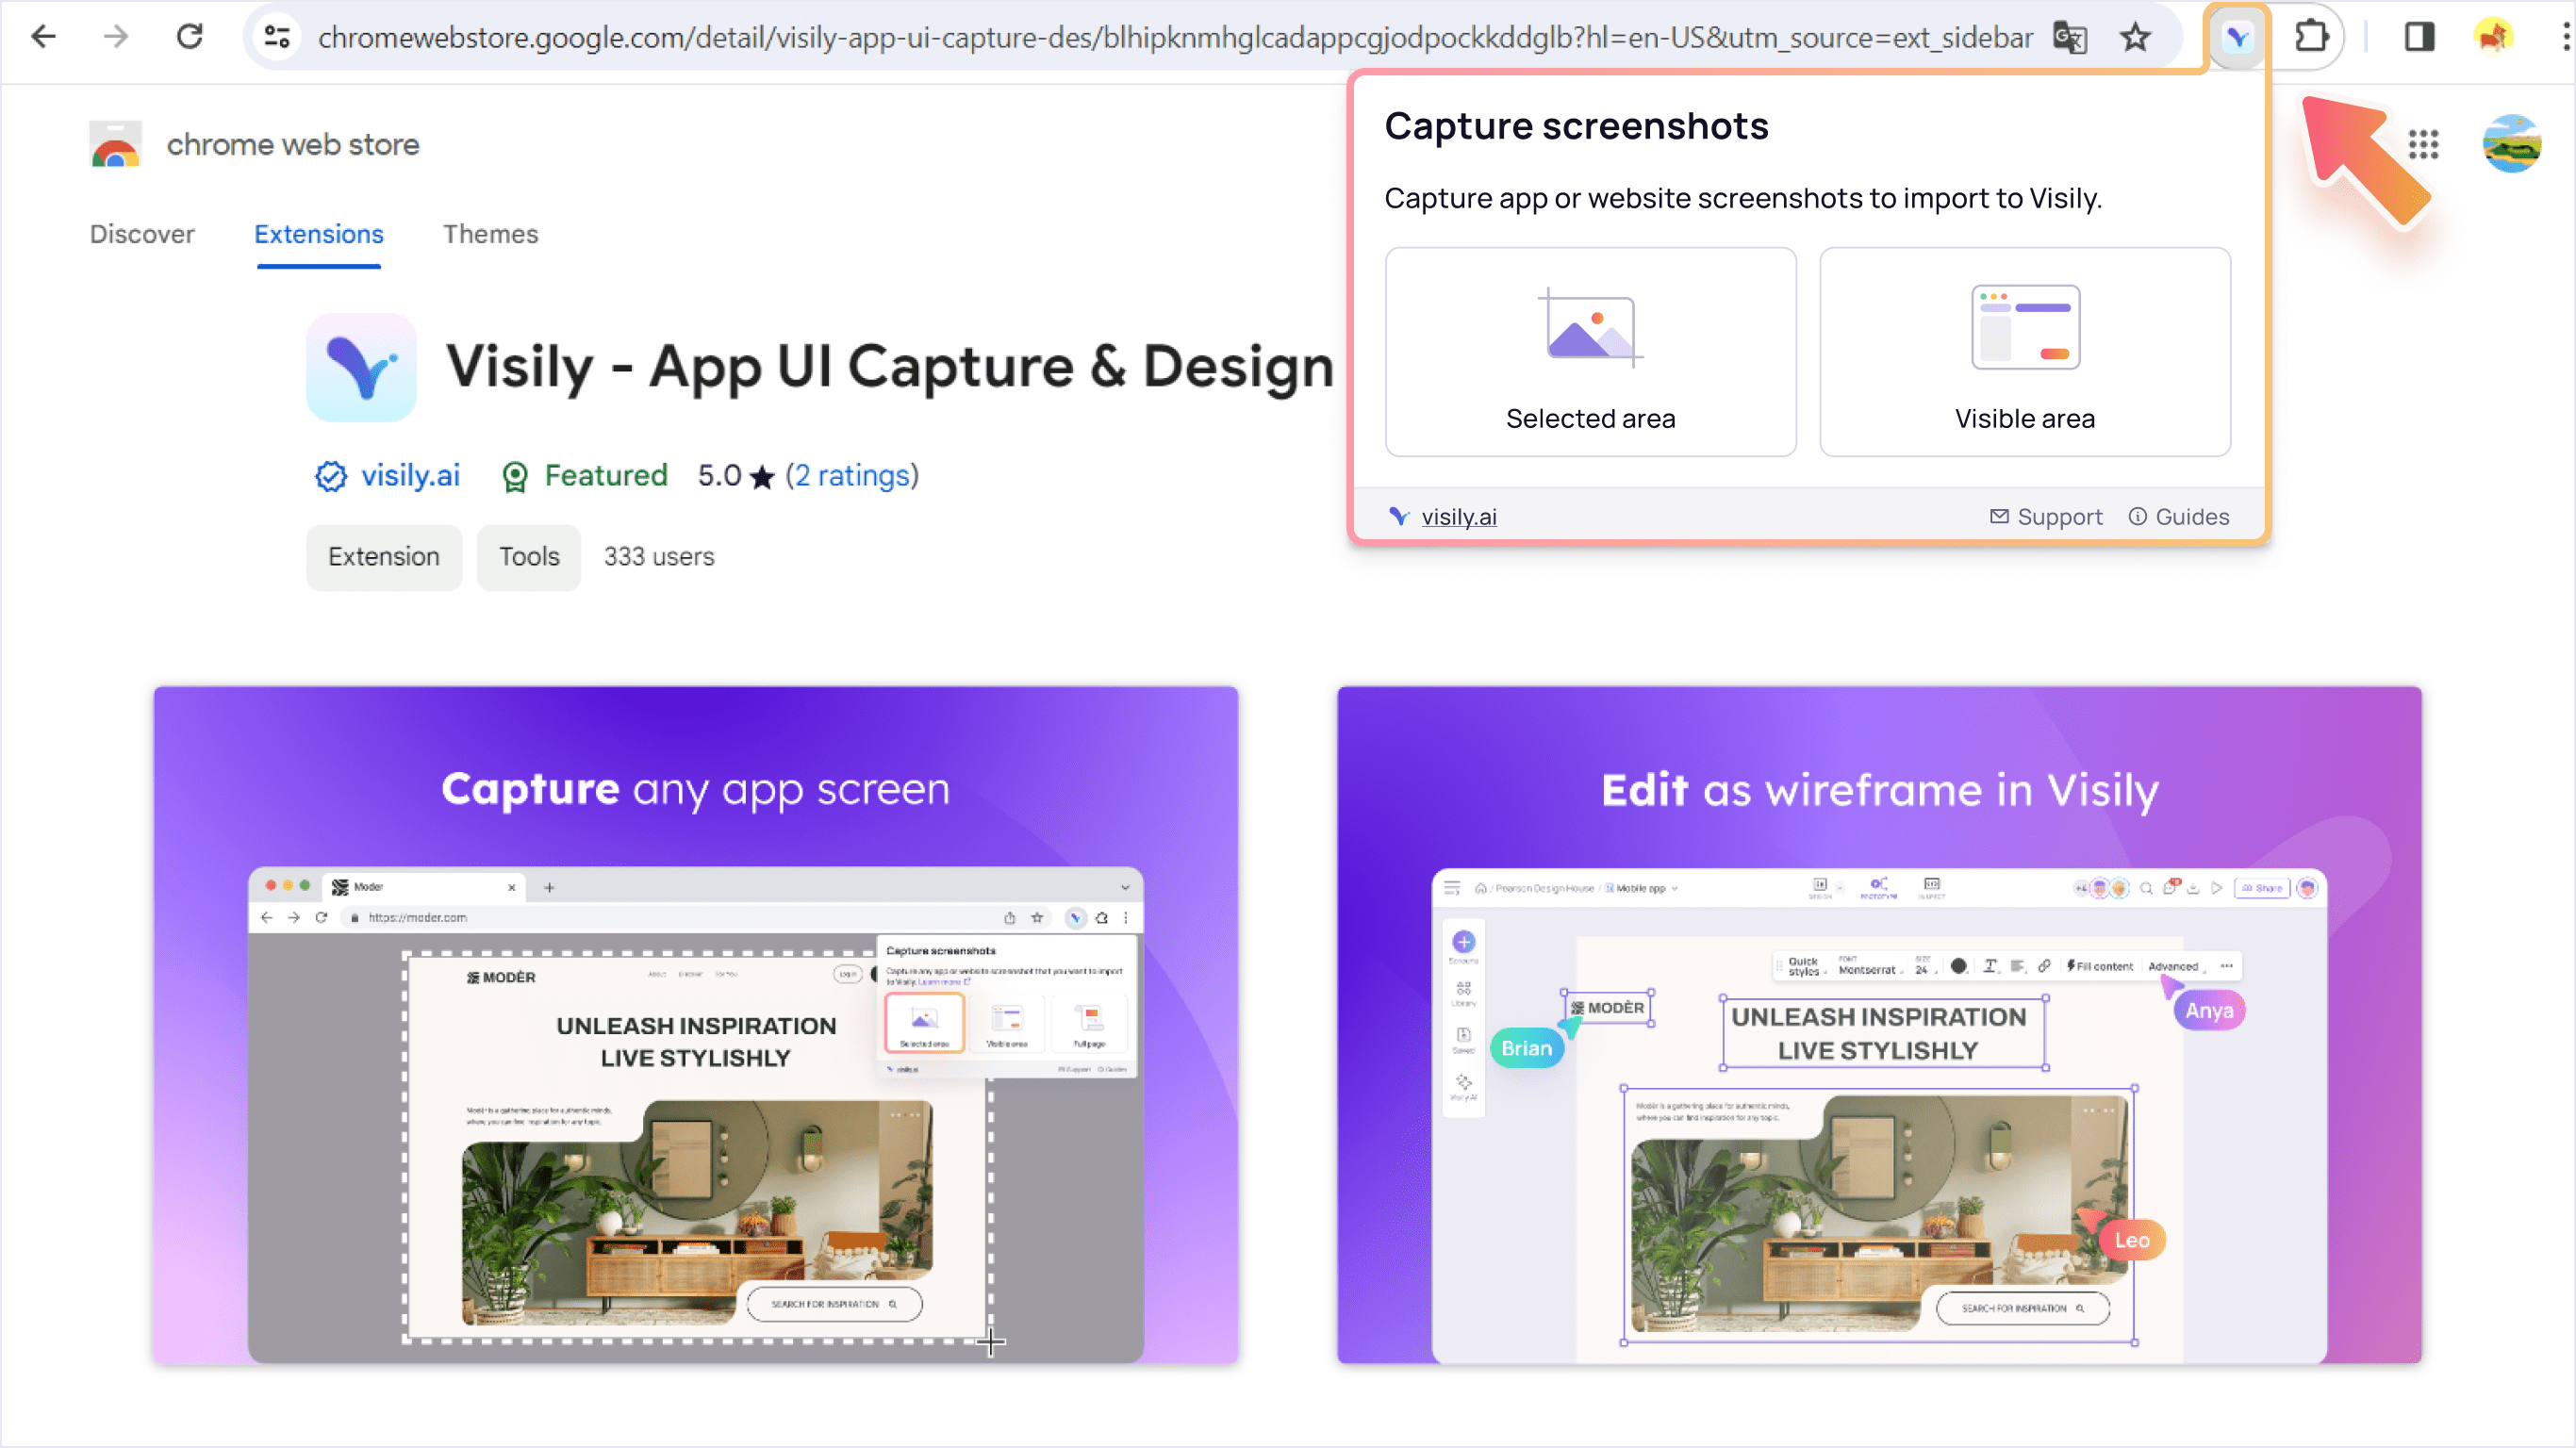Open the Chrome profile avatar in toolbar
Screen dimensions: 2576x1448
coord(2493,37)
